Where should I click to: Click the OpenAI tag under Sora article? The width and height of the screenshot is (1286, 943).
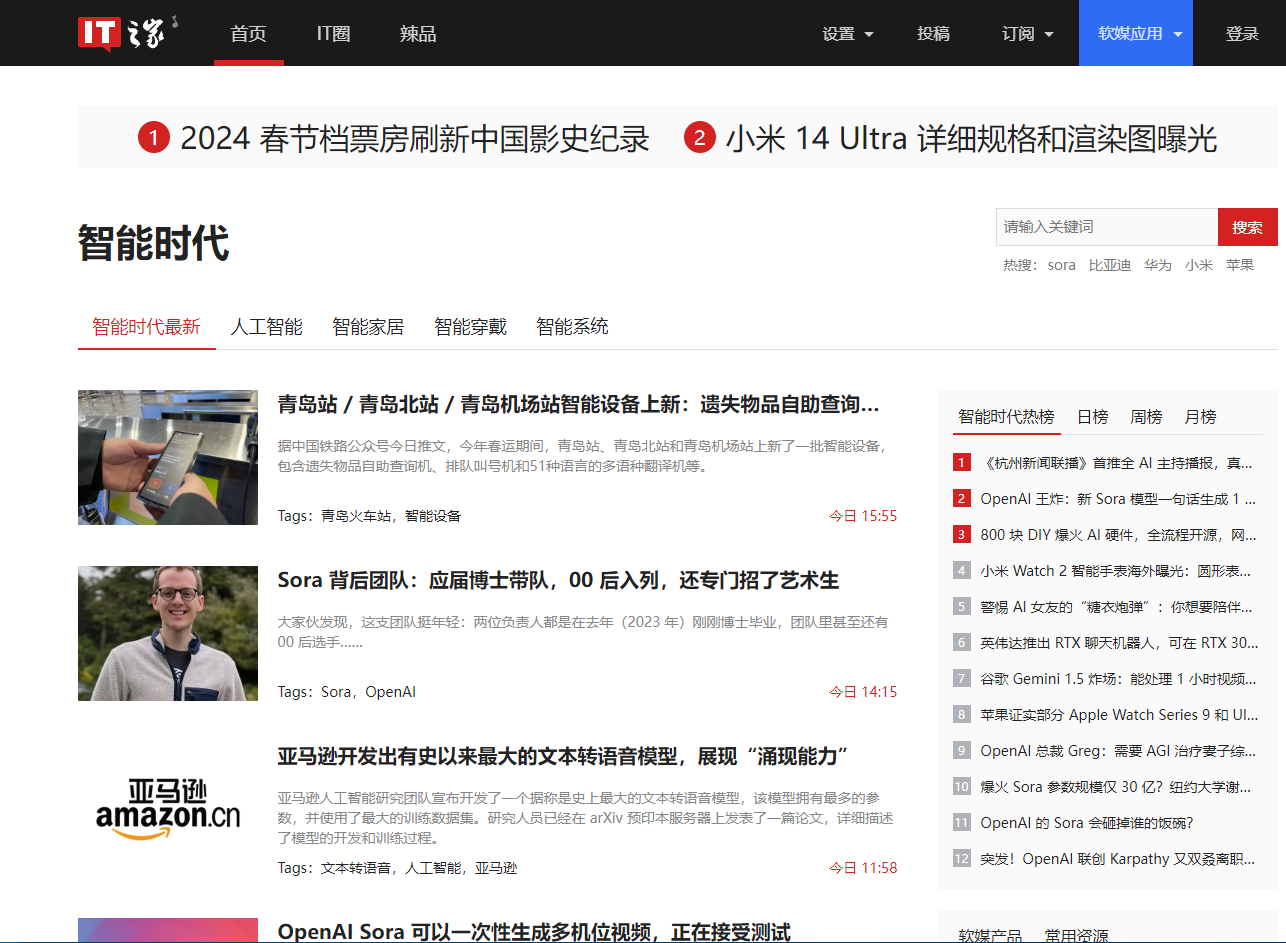390,692
